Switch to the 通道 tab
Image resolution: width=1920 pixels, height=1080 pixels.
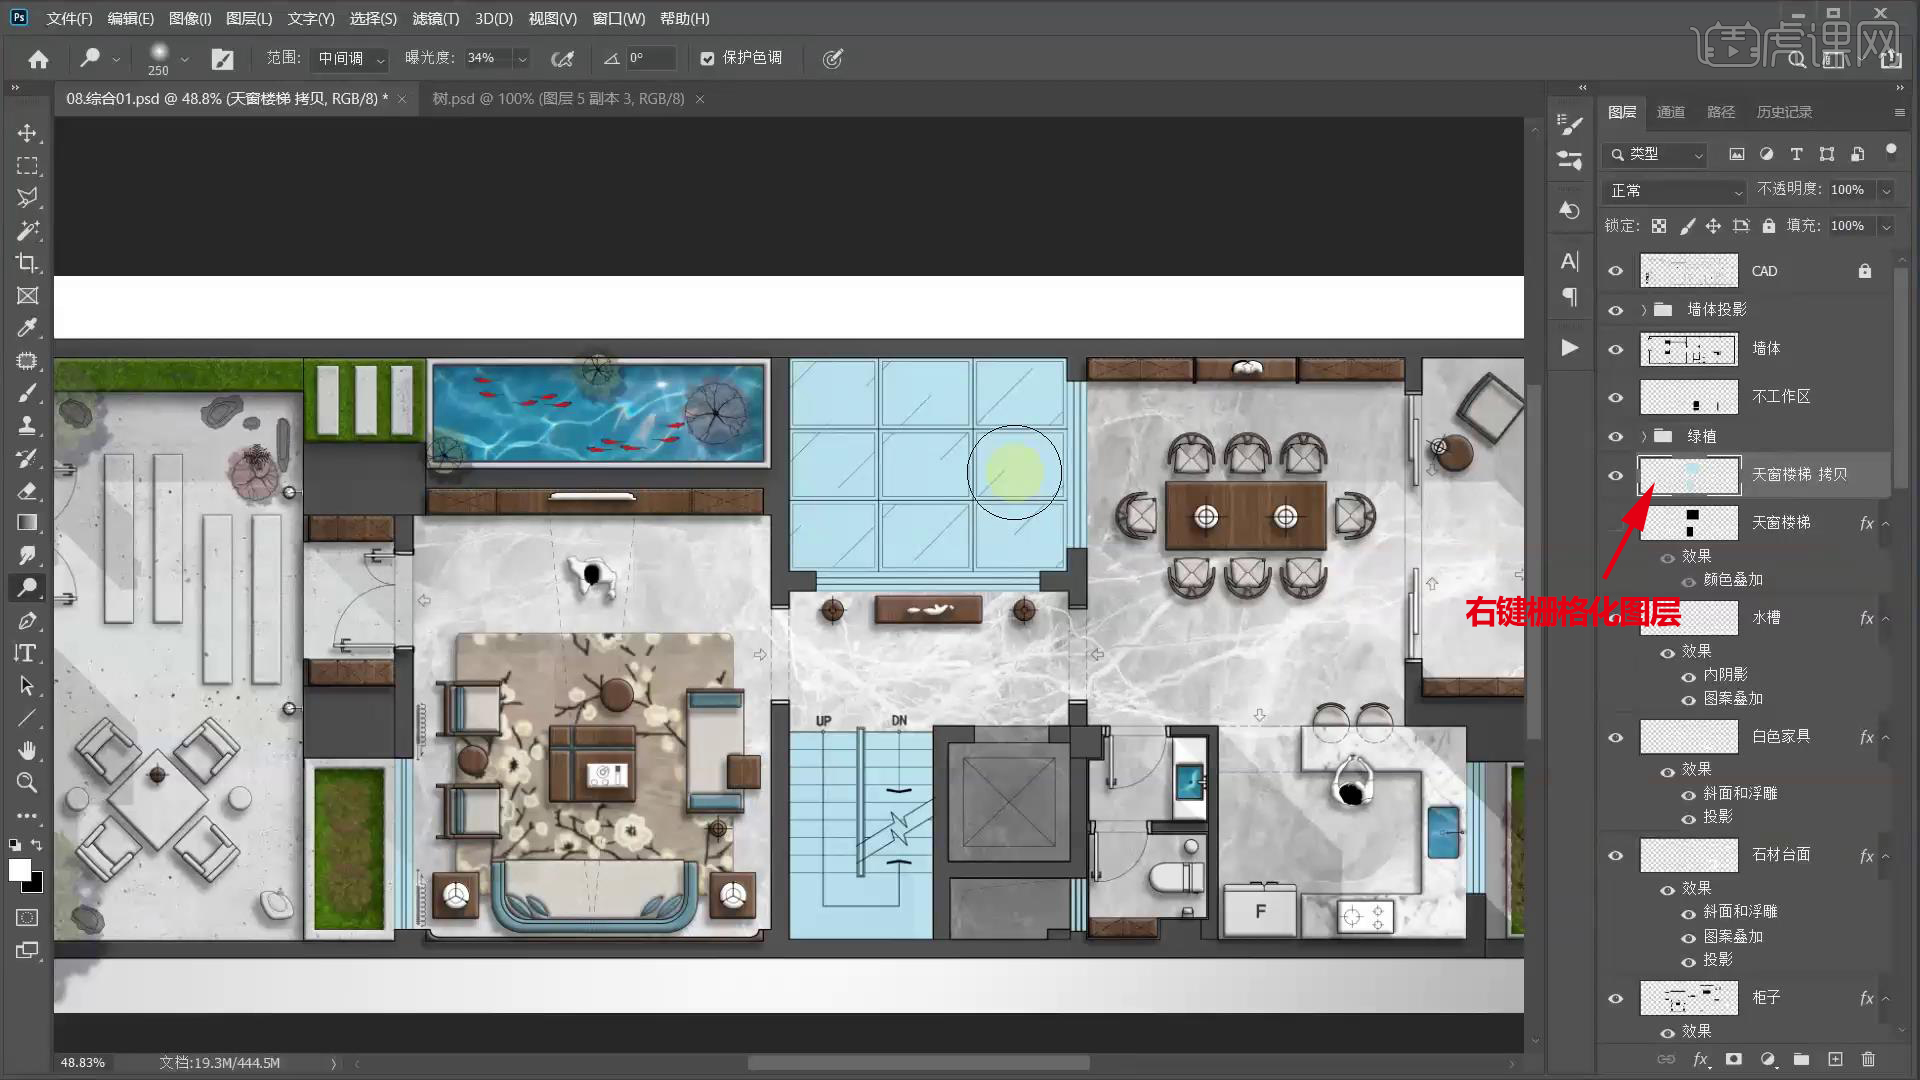coord(1670,112)
